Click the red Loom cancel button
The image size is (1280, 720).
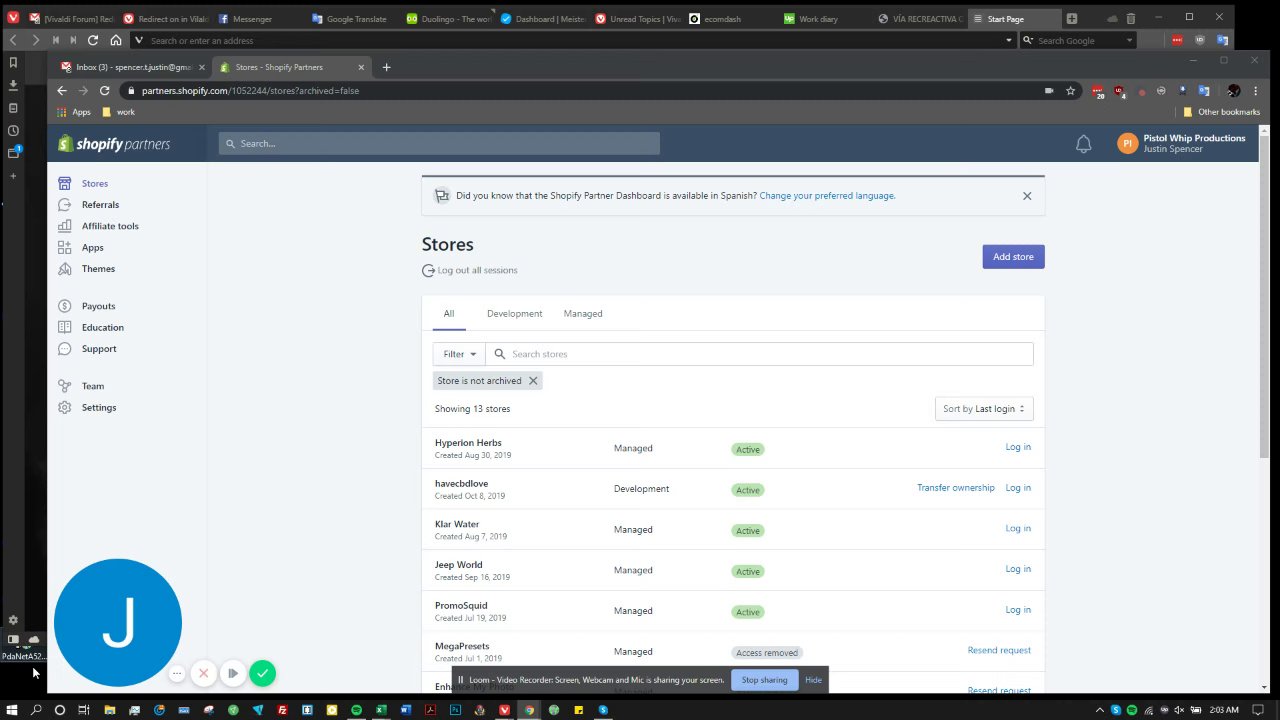point(204,674)
